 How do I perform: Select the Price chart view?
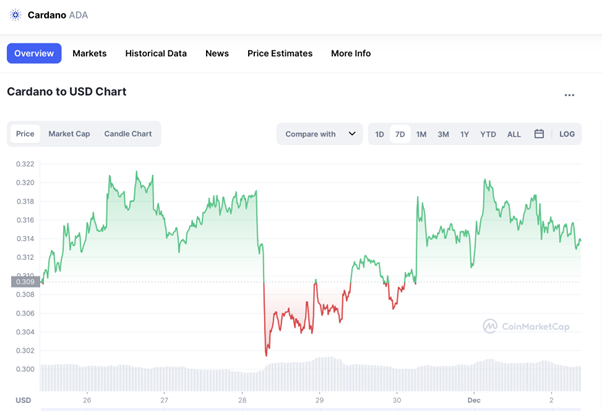tap(25, 134)
